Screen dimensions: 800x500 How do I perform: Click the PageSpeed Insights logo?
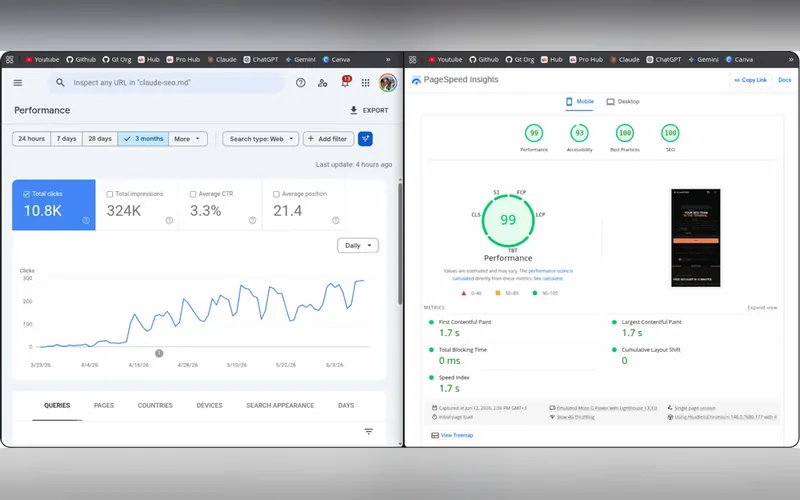tap(455, 80)
